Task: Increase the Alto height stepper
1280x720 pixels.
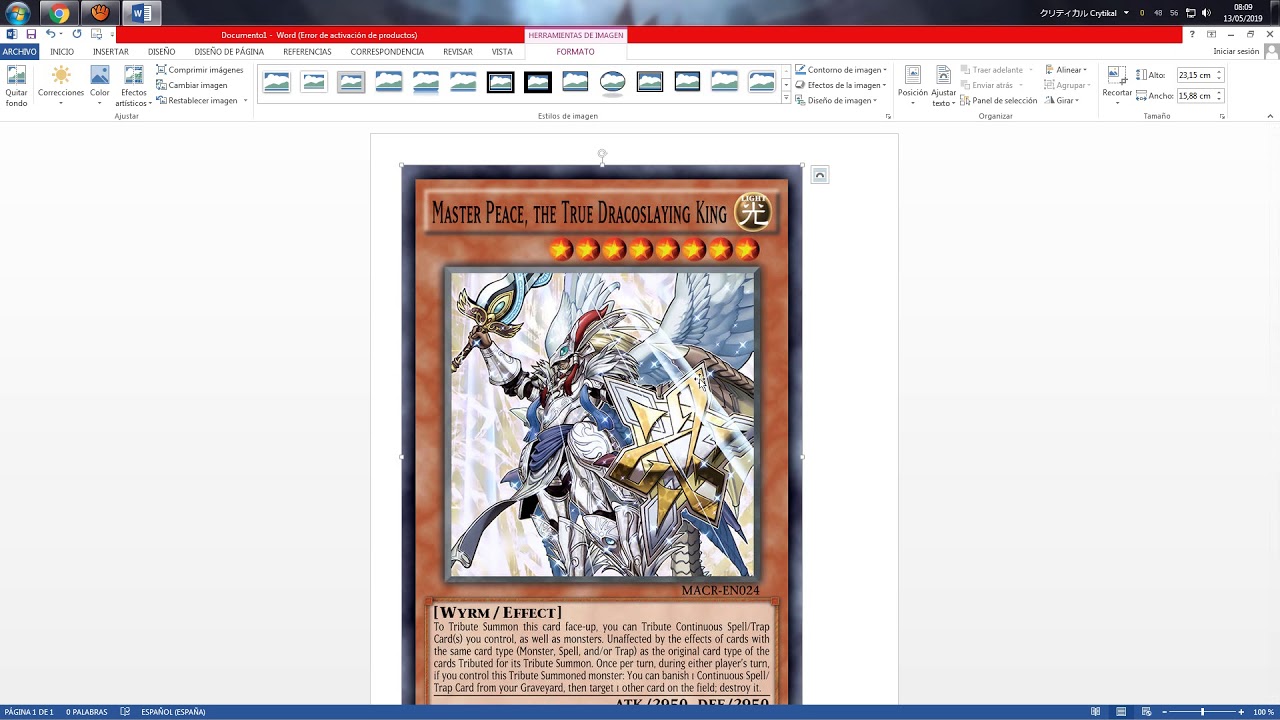Action: click(1220, 72)
